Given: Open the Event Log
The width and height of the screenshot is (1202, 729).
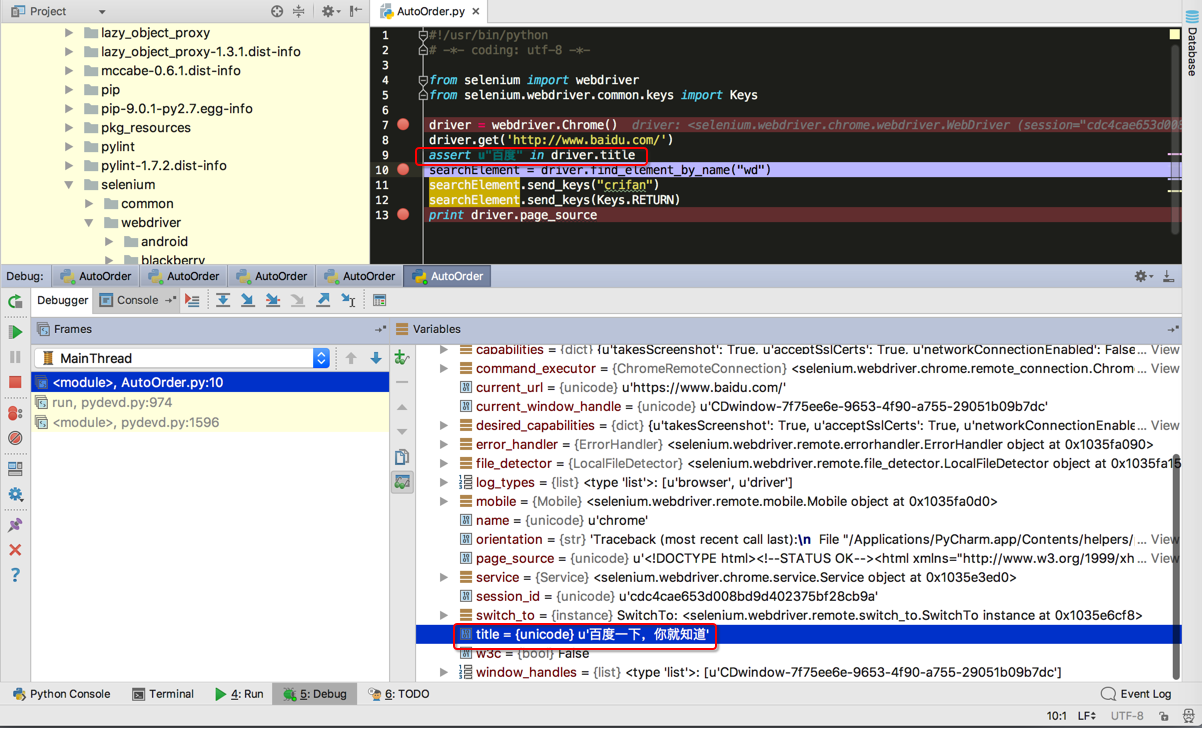Looking at the screenshot, I should click(1136, 693).
